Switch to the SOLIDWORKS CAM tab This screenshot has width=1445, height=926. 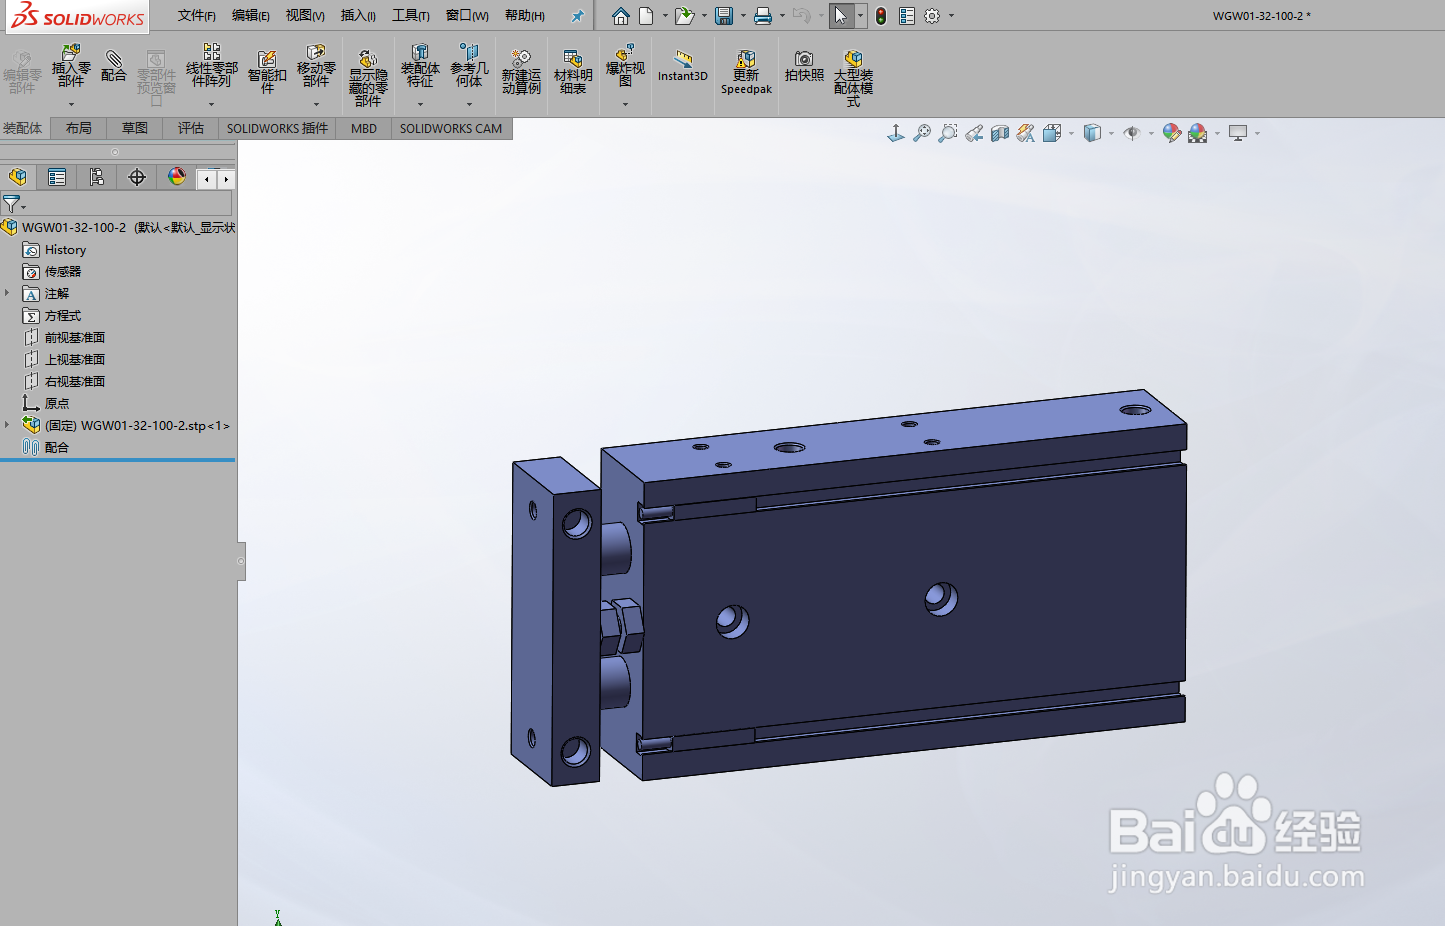click(450, 128)
